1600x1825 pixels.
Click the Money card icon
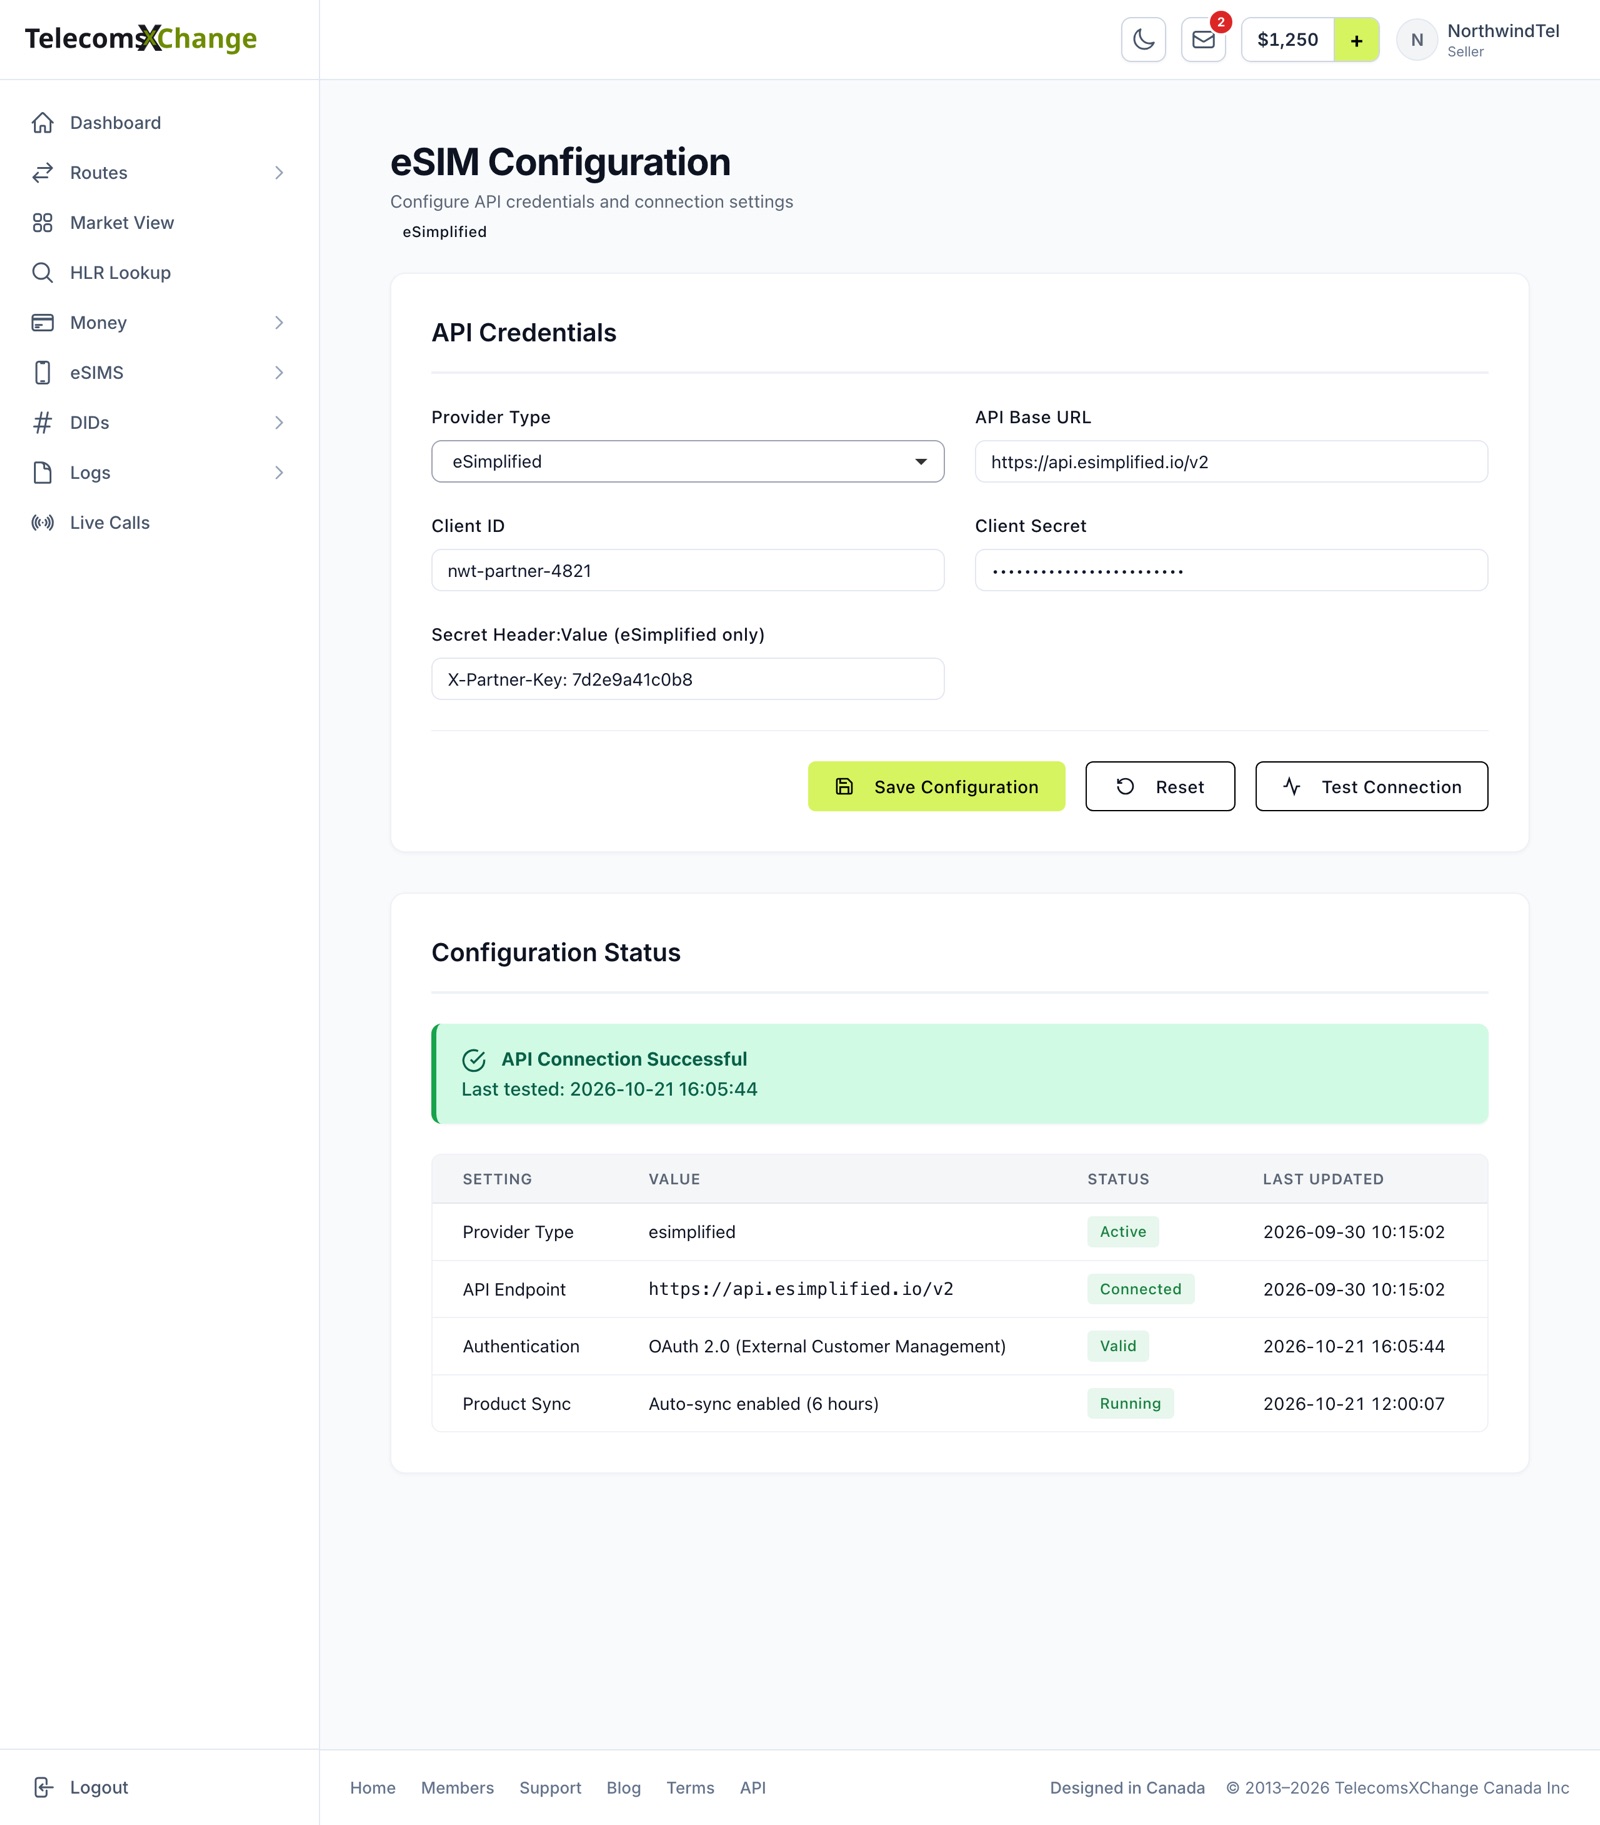(x=42, y=323)
